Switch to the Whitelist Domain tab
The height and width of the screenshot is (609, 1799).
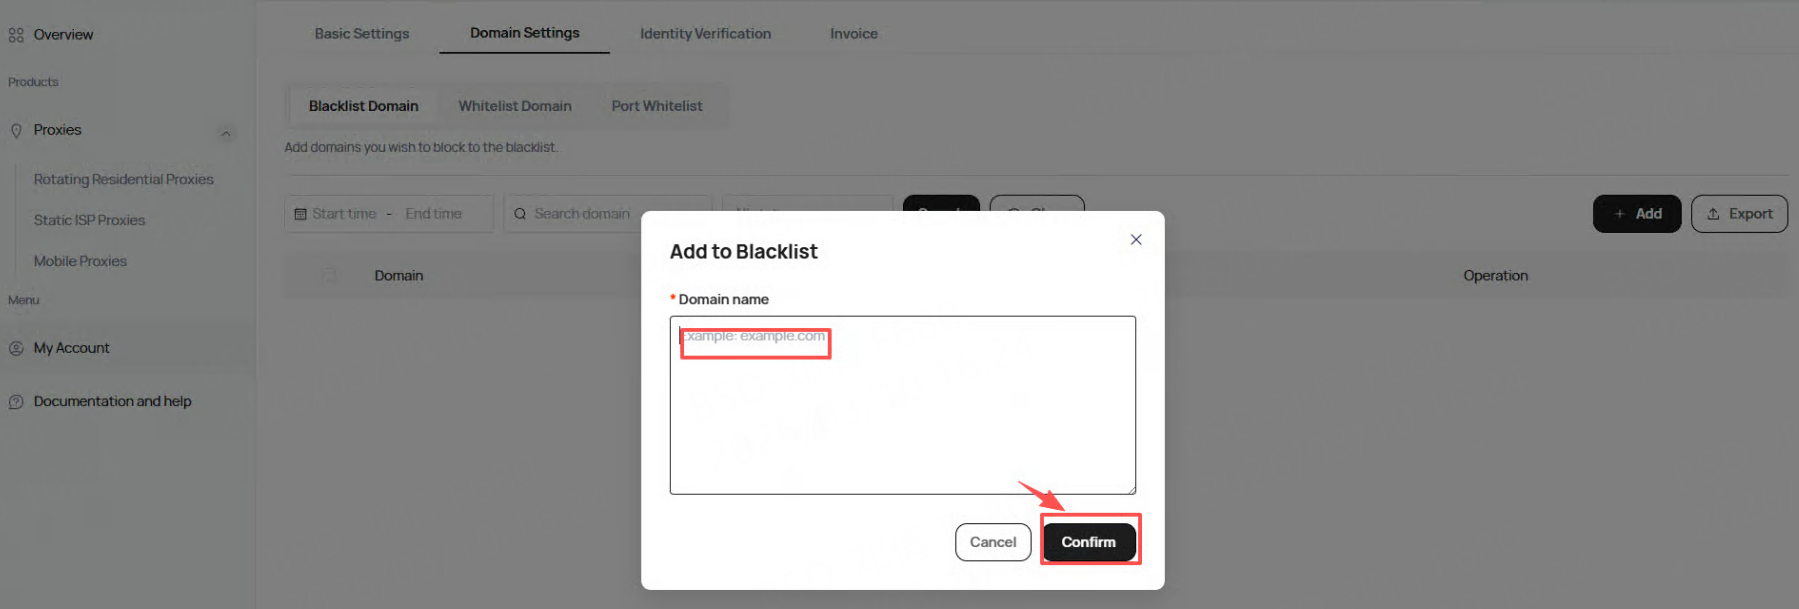click(514, 106)
